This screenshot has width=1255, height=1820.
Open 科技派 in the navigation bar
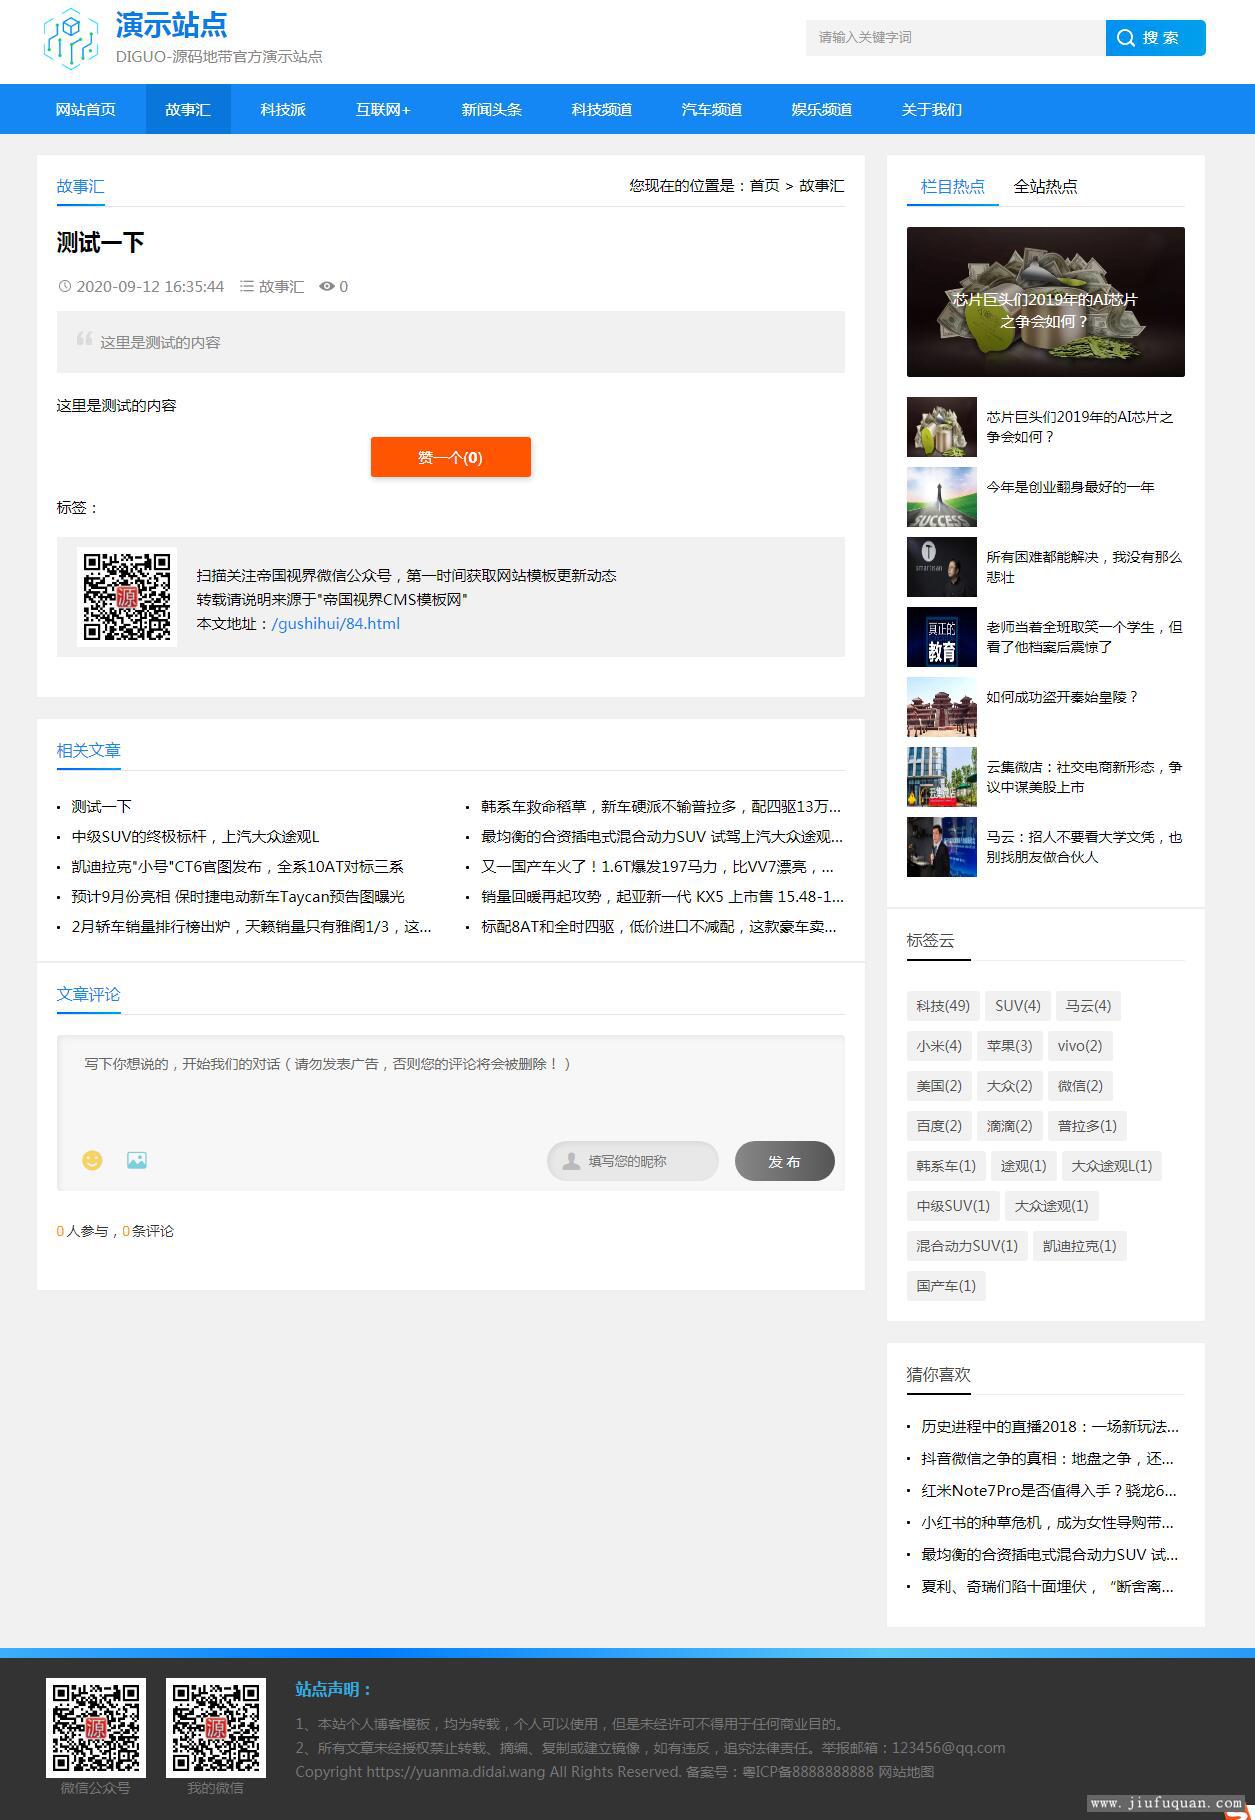[x=283, y=109]
